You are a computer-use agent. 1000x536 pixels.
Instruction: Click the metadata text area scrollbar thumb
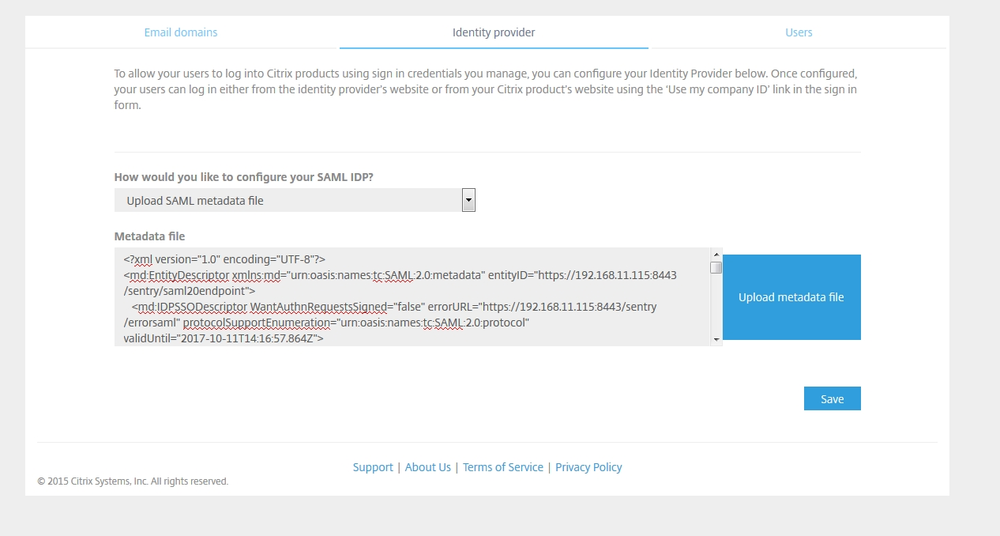click(x=716, y=267)
